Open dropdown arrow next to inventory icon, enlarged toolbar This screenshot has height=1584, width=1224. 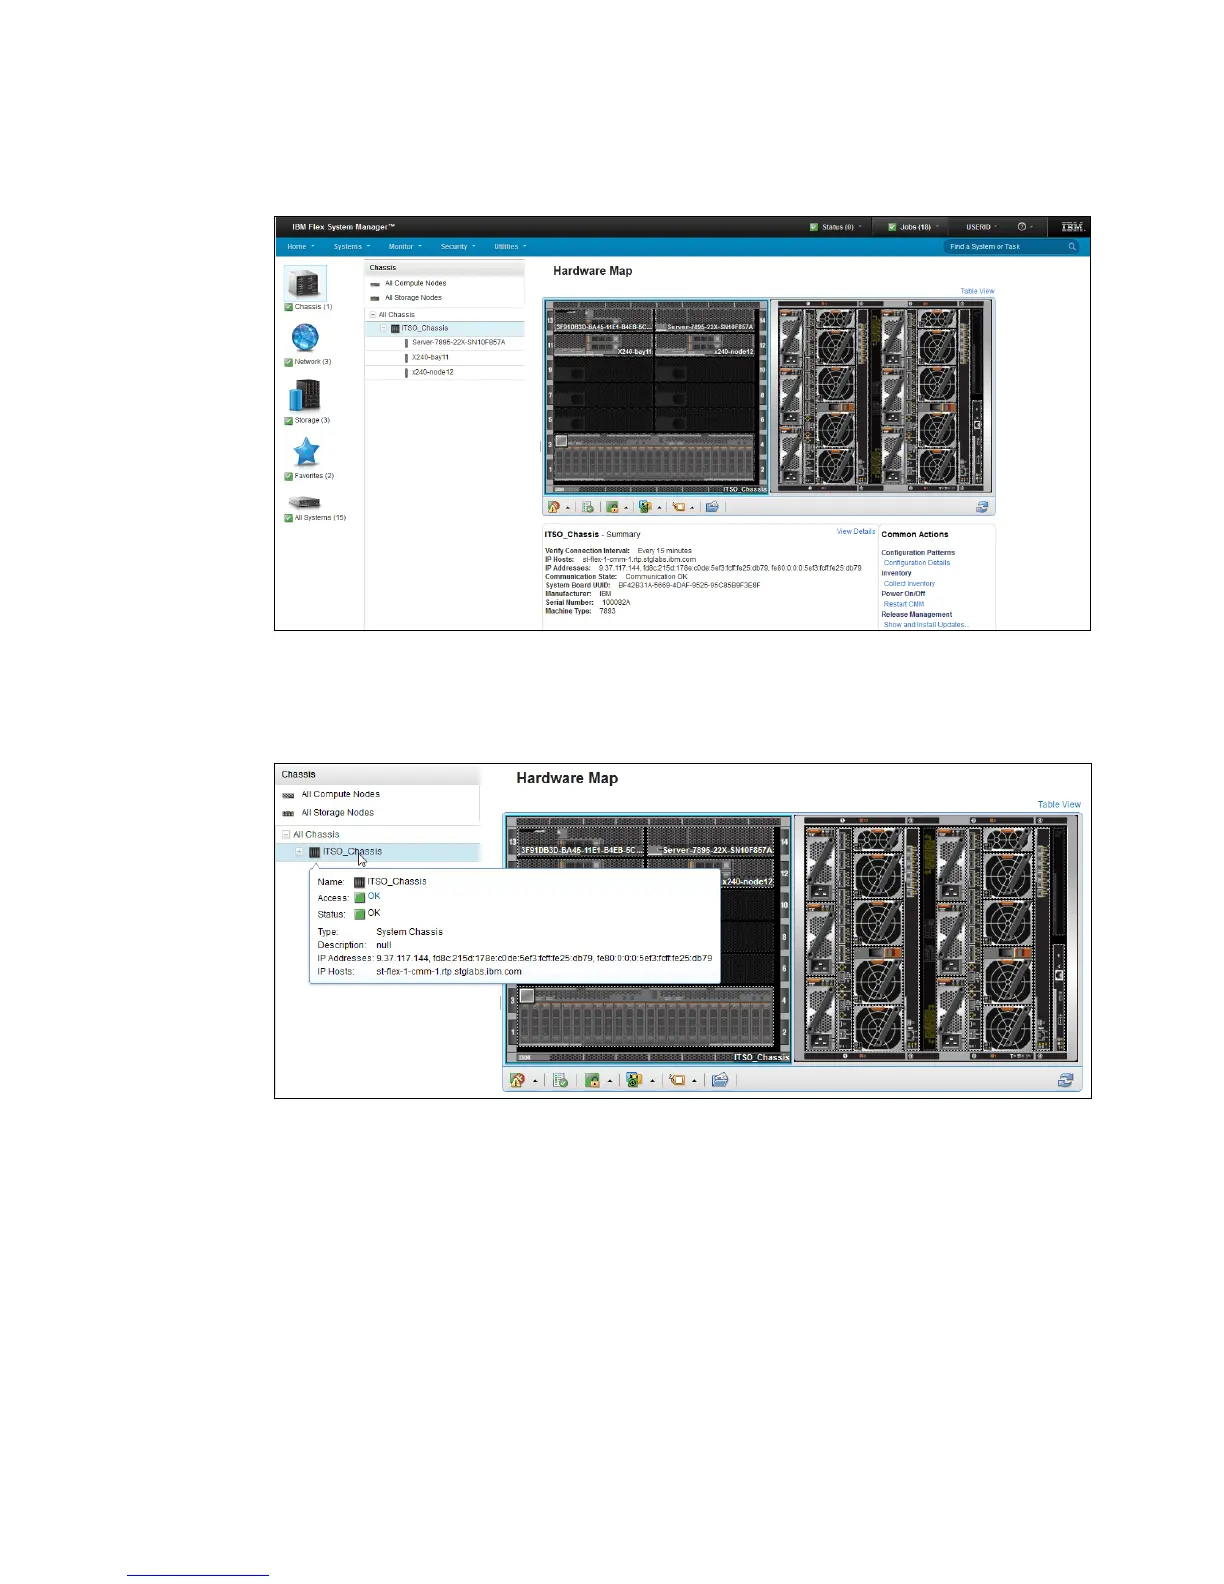point(652,1081)
